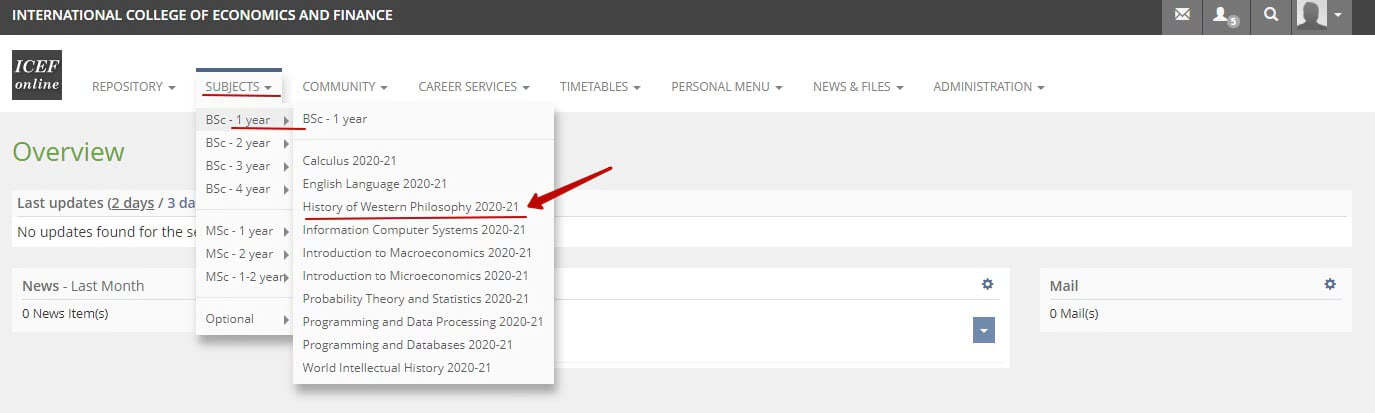1375x413 pixels.
Task: Click the users icon with badge 5
Action: coord(1225,16)
